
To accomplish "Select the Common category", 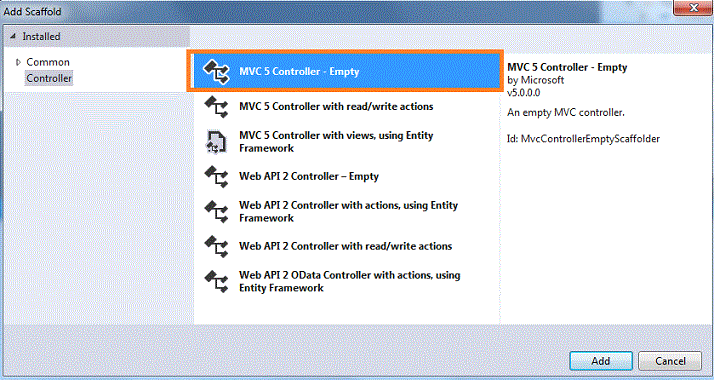I will (48, 62).
